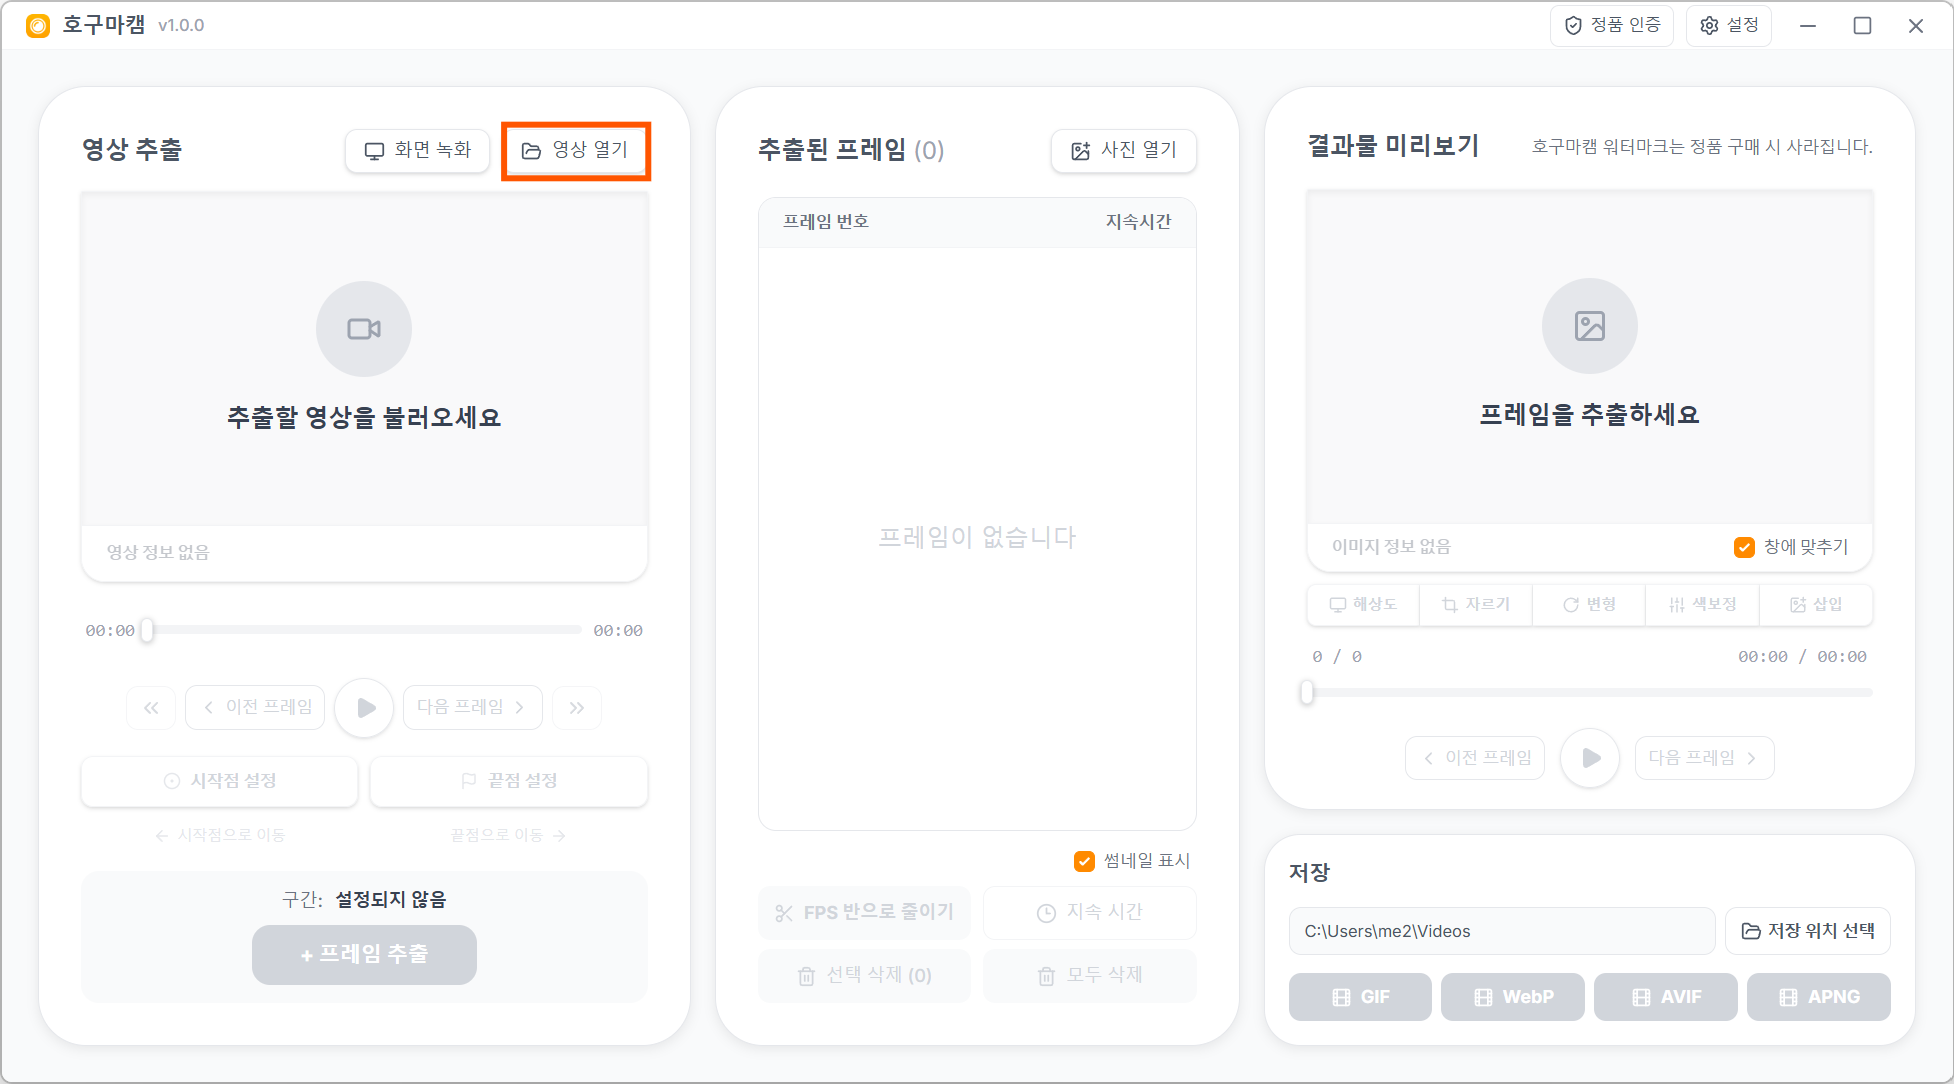The image size is (1954, 1084).
Task: Jump backward with the double-left chevron
Action: point(151,708)
